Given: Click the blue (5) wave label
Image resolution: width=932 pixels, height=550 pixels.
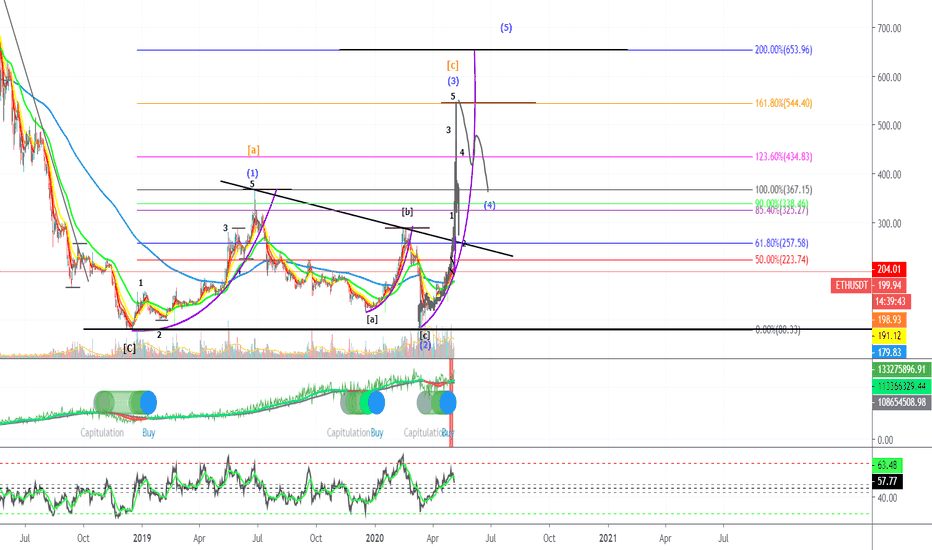Looking at the screenshot, I should pos(506,27).
